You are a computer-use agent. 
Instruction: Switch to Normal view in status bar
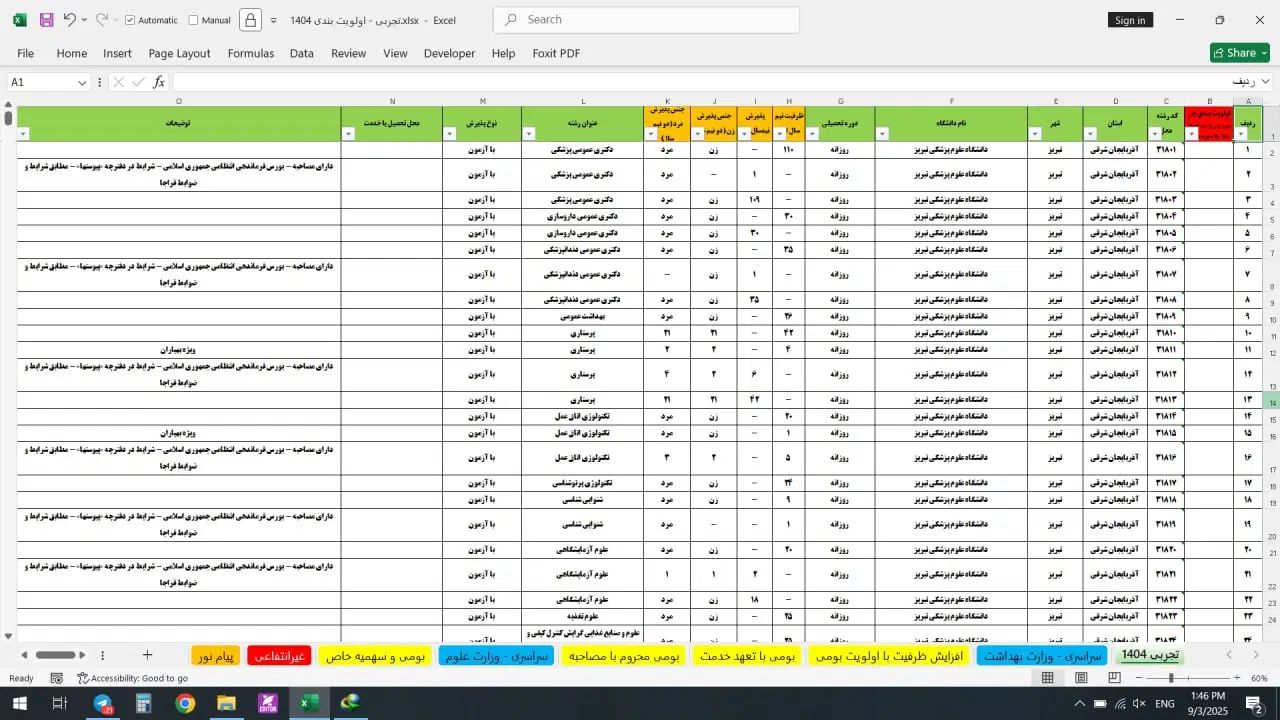tap(1047, 678)
